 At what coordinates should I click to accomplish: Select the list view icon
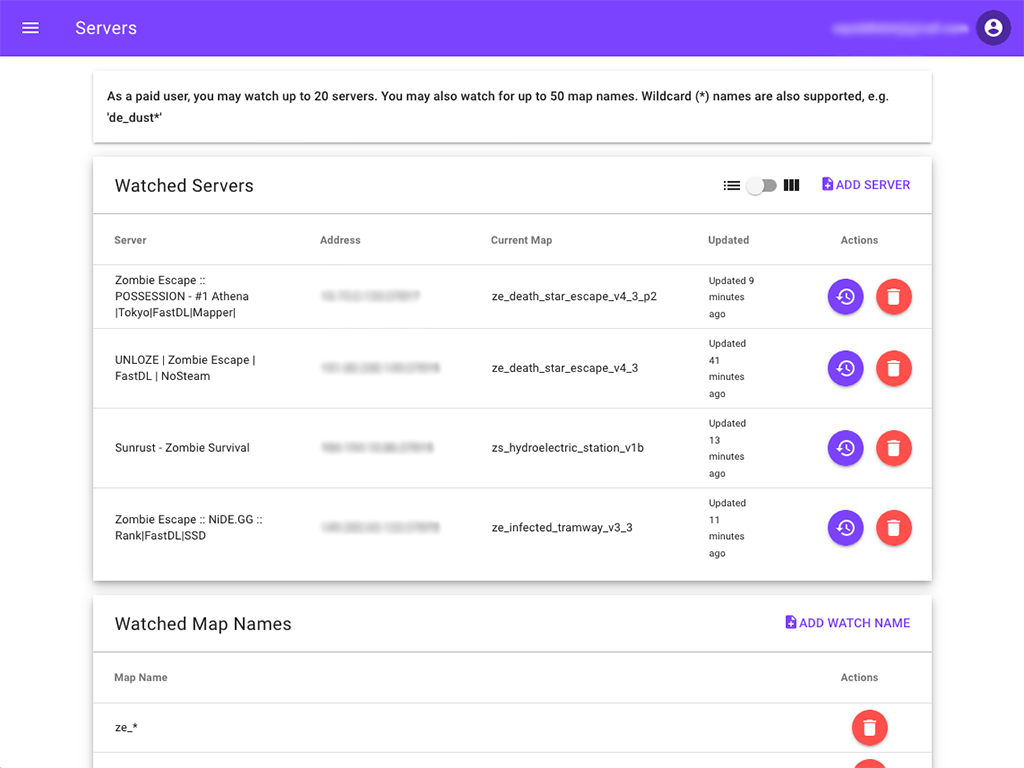click(x=731, y=185)
